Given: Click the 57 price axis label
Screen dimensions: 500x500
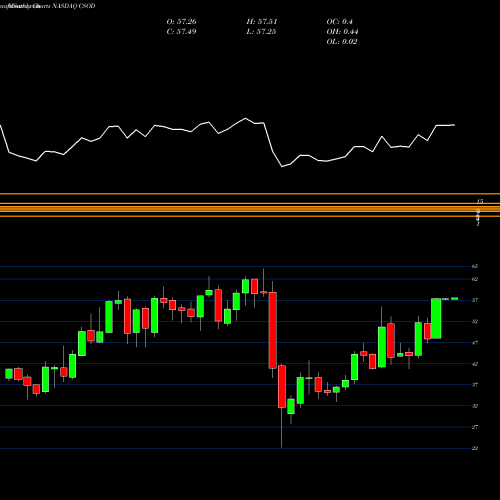Looking at the screenshot, I should point(475,300).
